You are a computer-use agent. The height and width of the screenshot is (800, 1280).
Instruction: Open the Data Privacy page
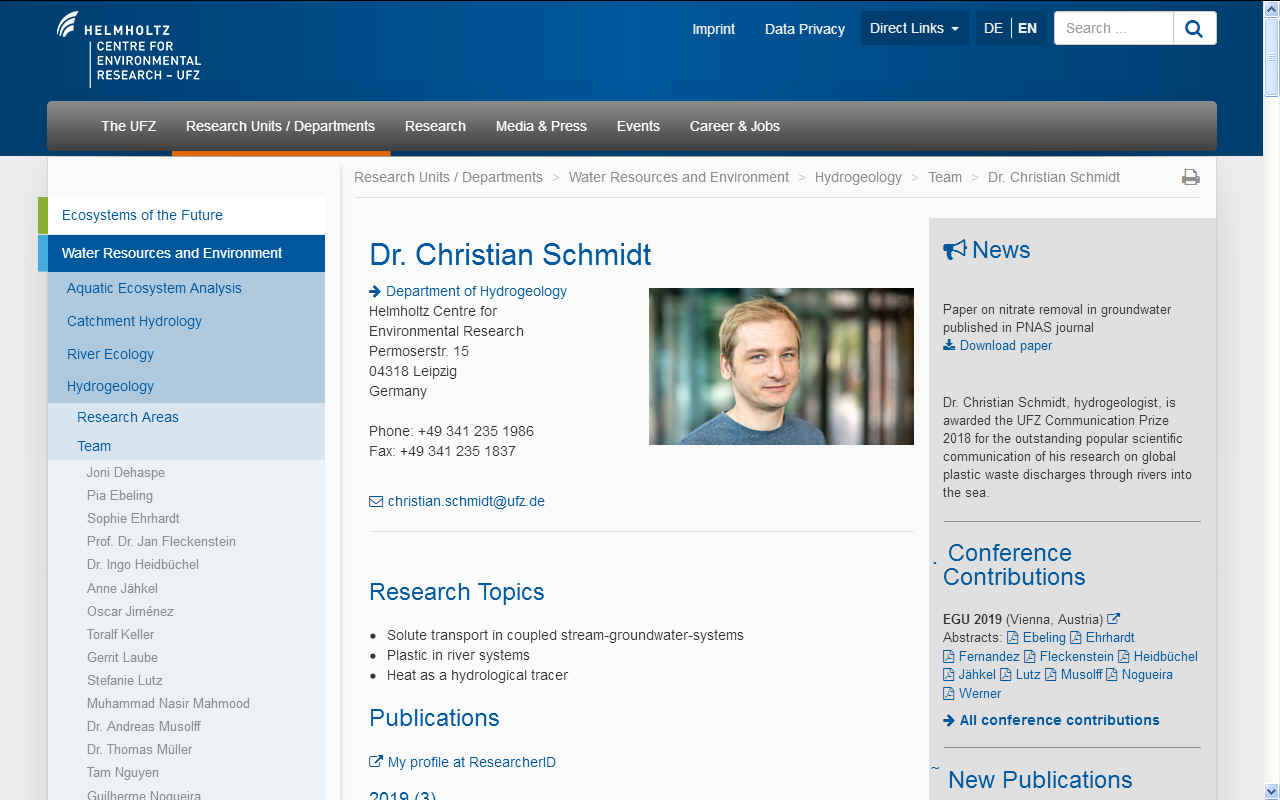tap(805, 29)
